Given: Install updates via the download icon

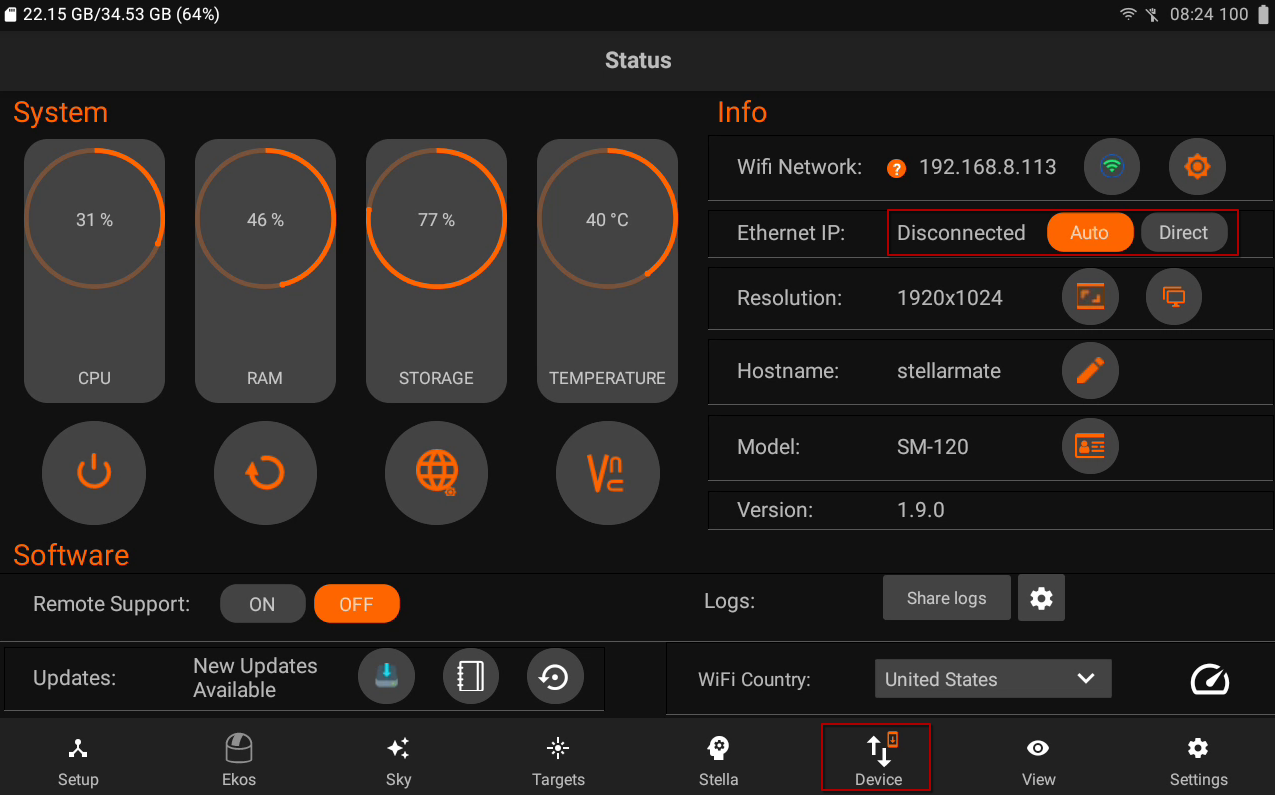Looking at the screenshot, I should [x=386, y=677].
